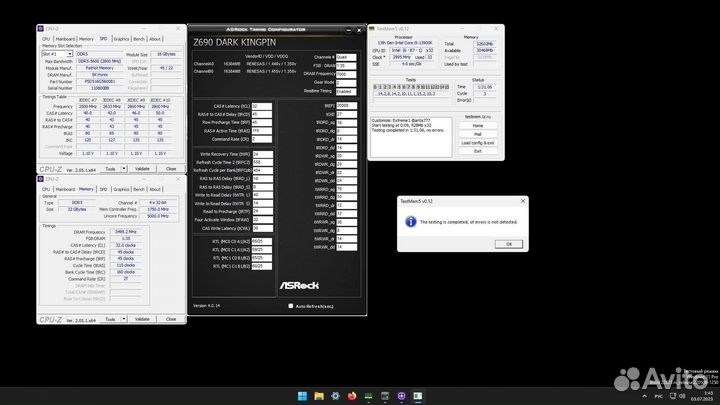Image resolution: width=720 pixels, height=405 pixels.
Task: Open About tab in upper CPU-Z window
Action: coord(155,39)
